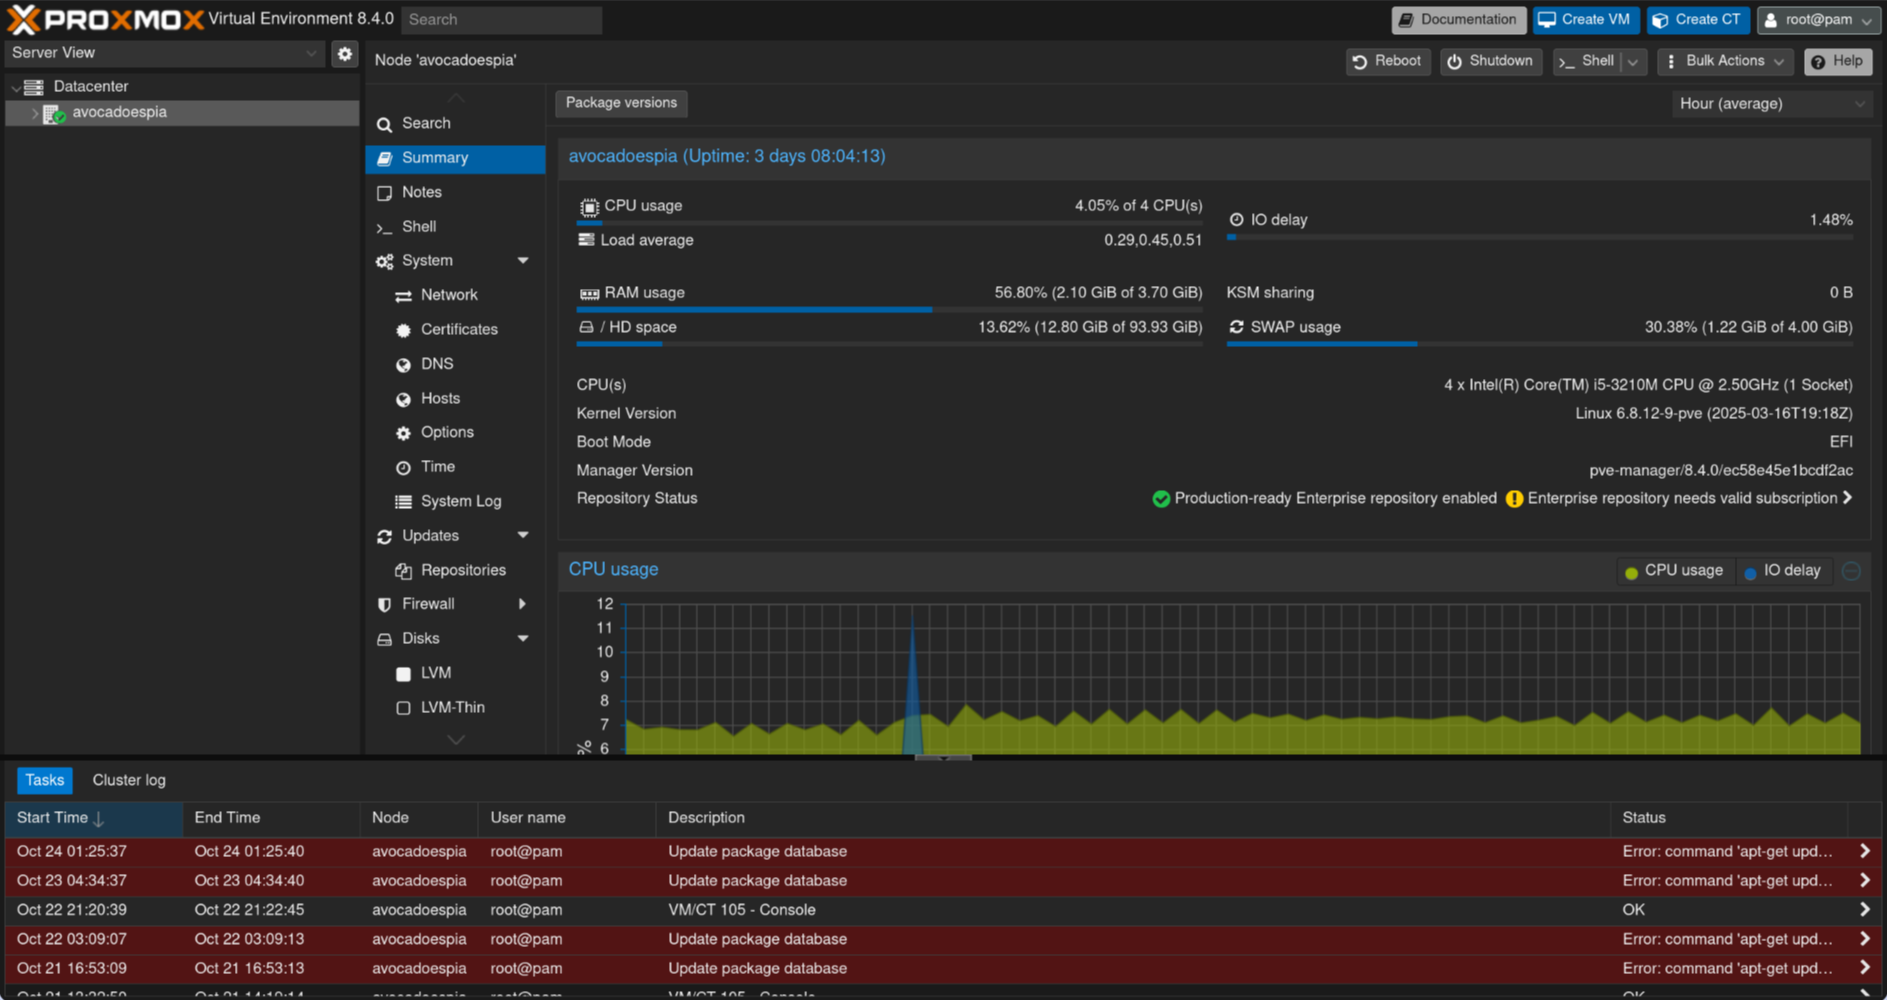This screenshot has width=1887, height=1000.
Task: Open the Summary panel icon in sidebar
Action: 385,158
